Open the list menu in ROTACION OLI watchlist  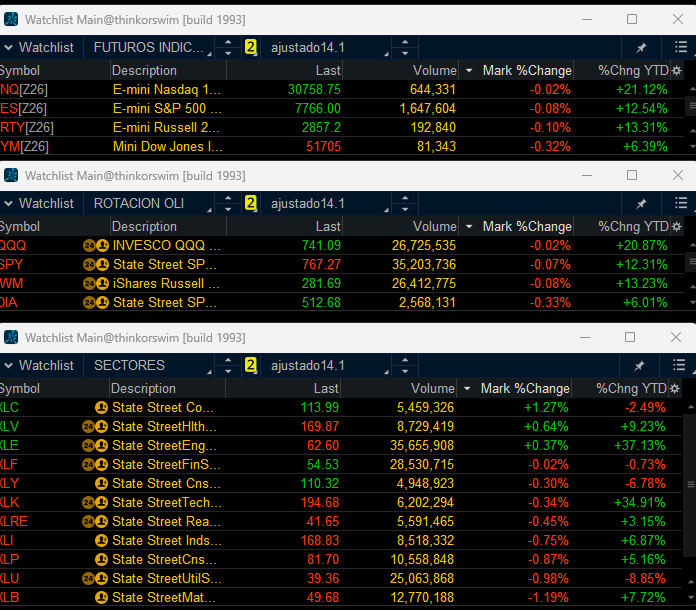(681, 203)
